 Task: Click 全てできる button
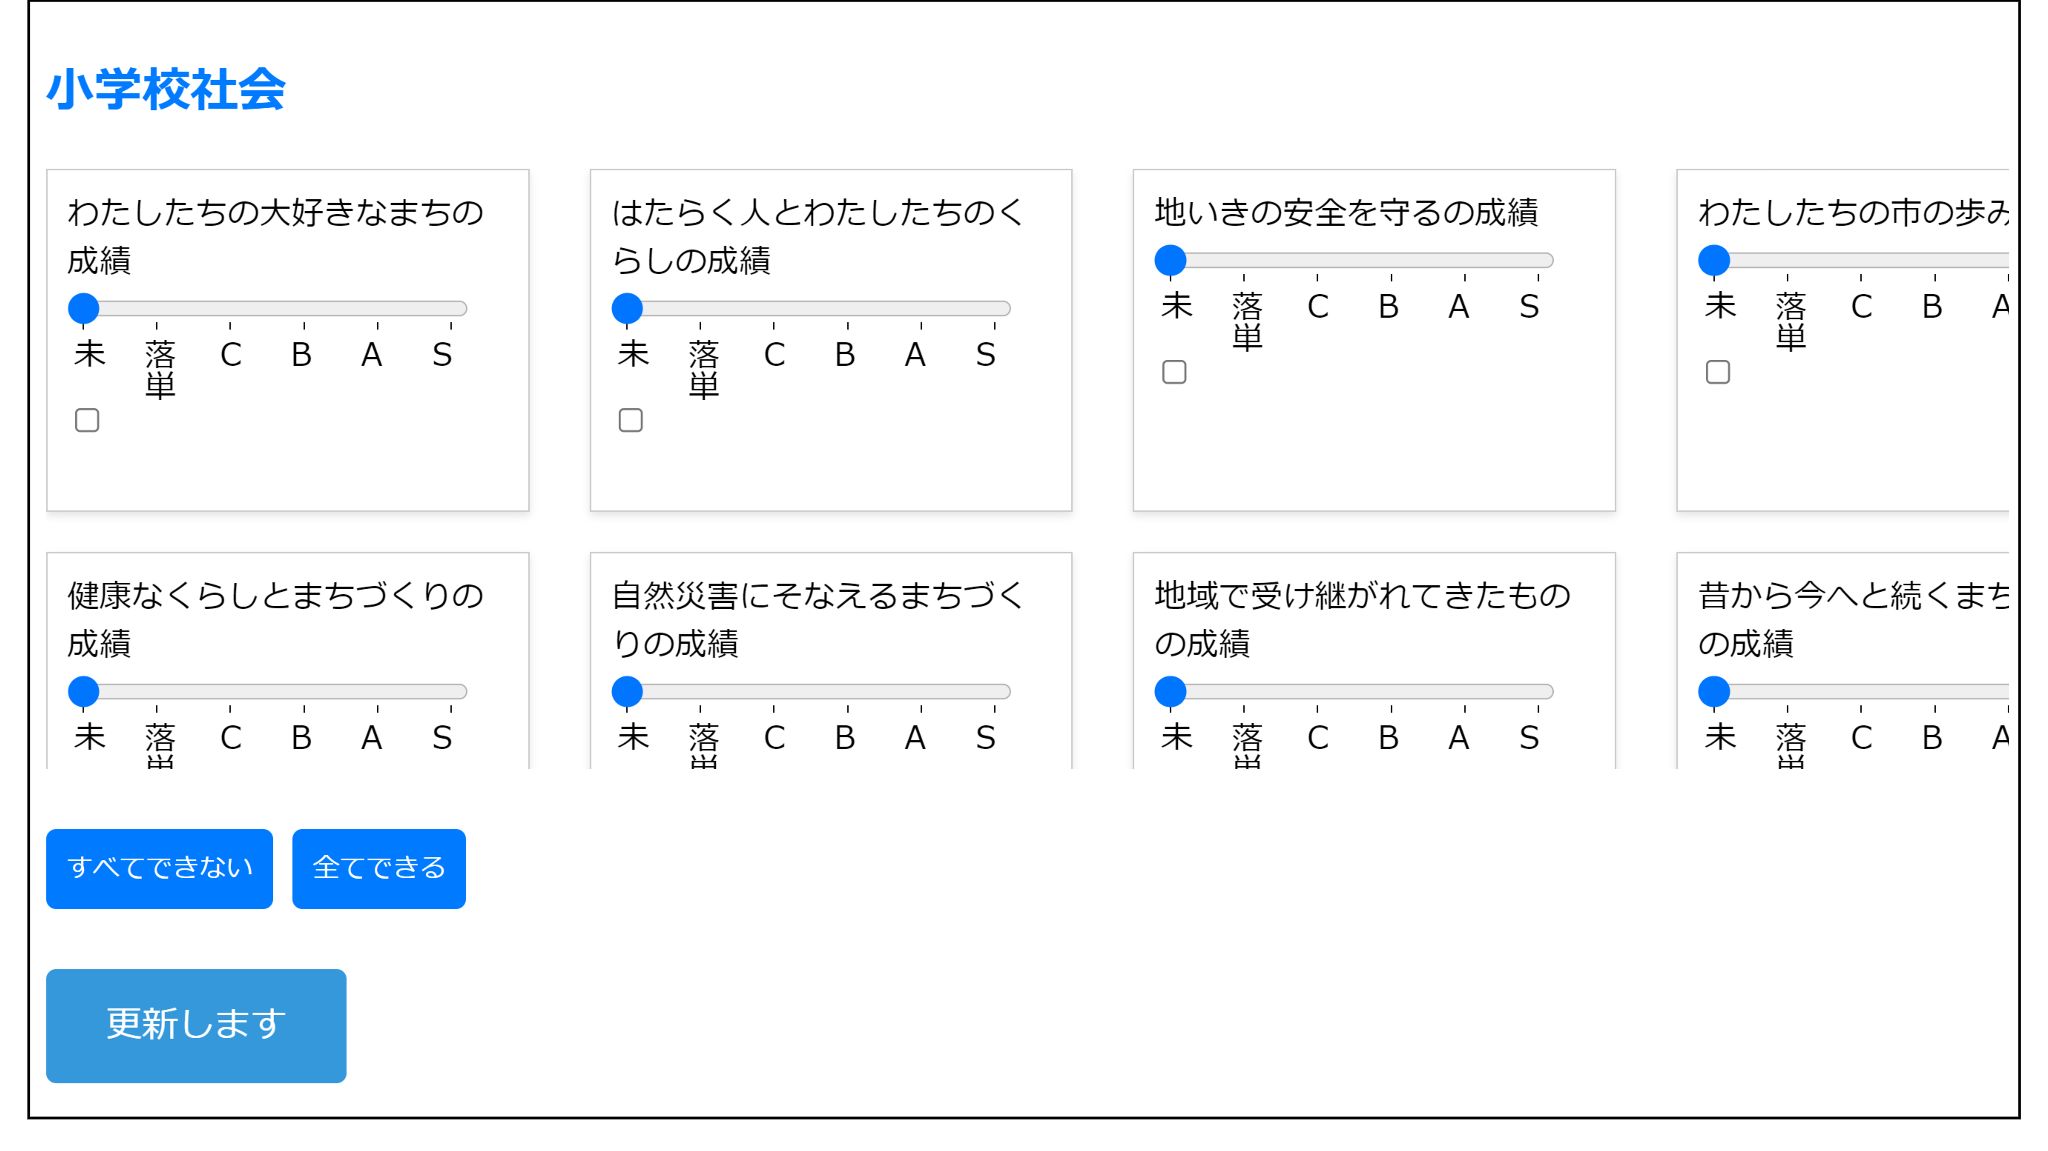[378, 868]
